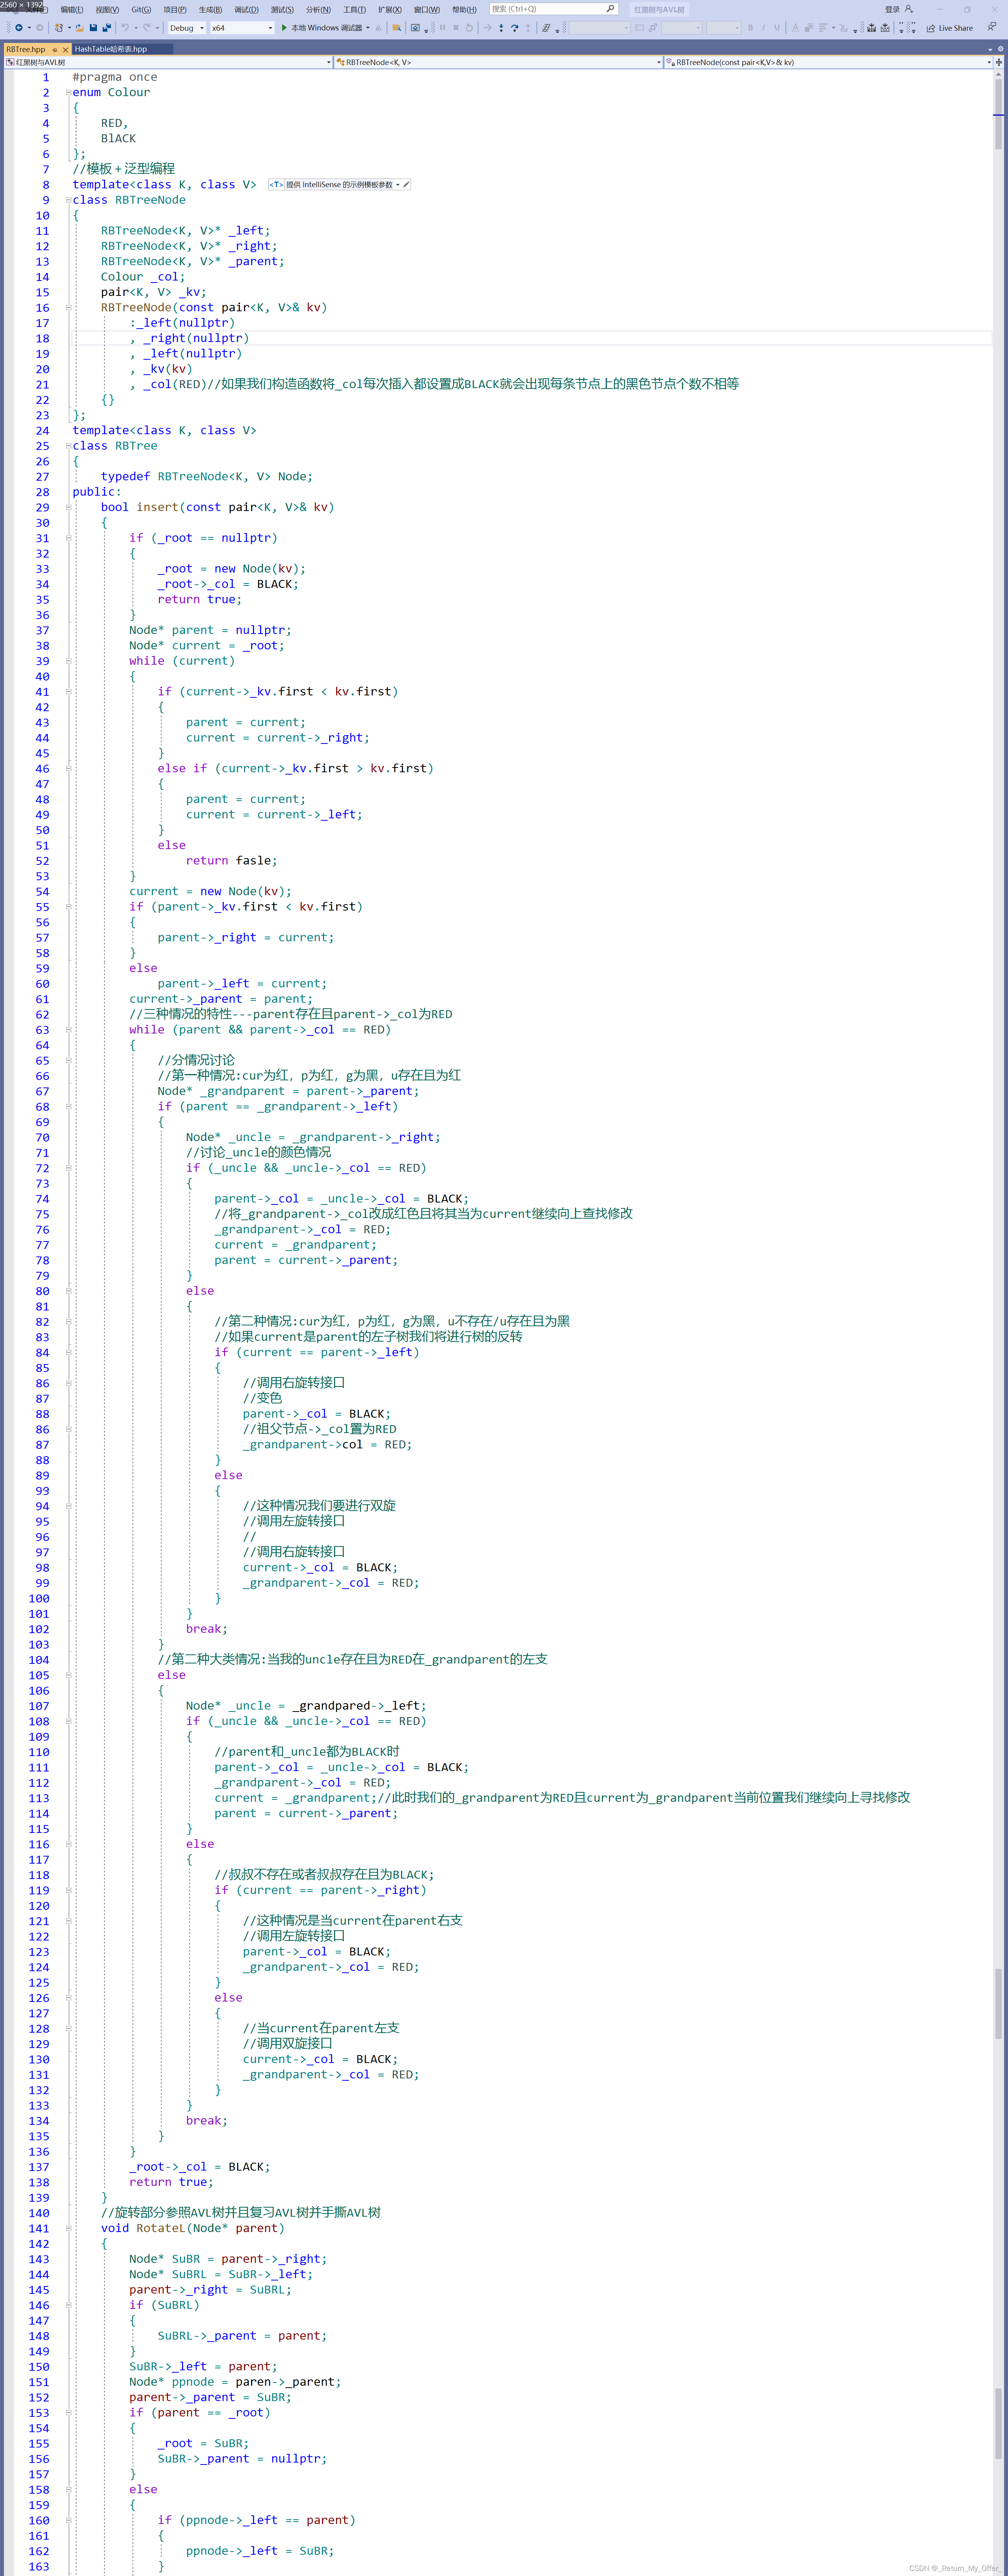The height and width of the screenshot is (2576, 1008).
Task: Click line number 54 in the gutter
Action: point(42,892)
